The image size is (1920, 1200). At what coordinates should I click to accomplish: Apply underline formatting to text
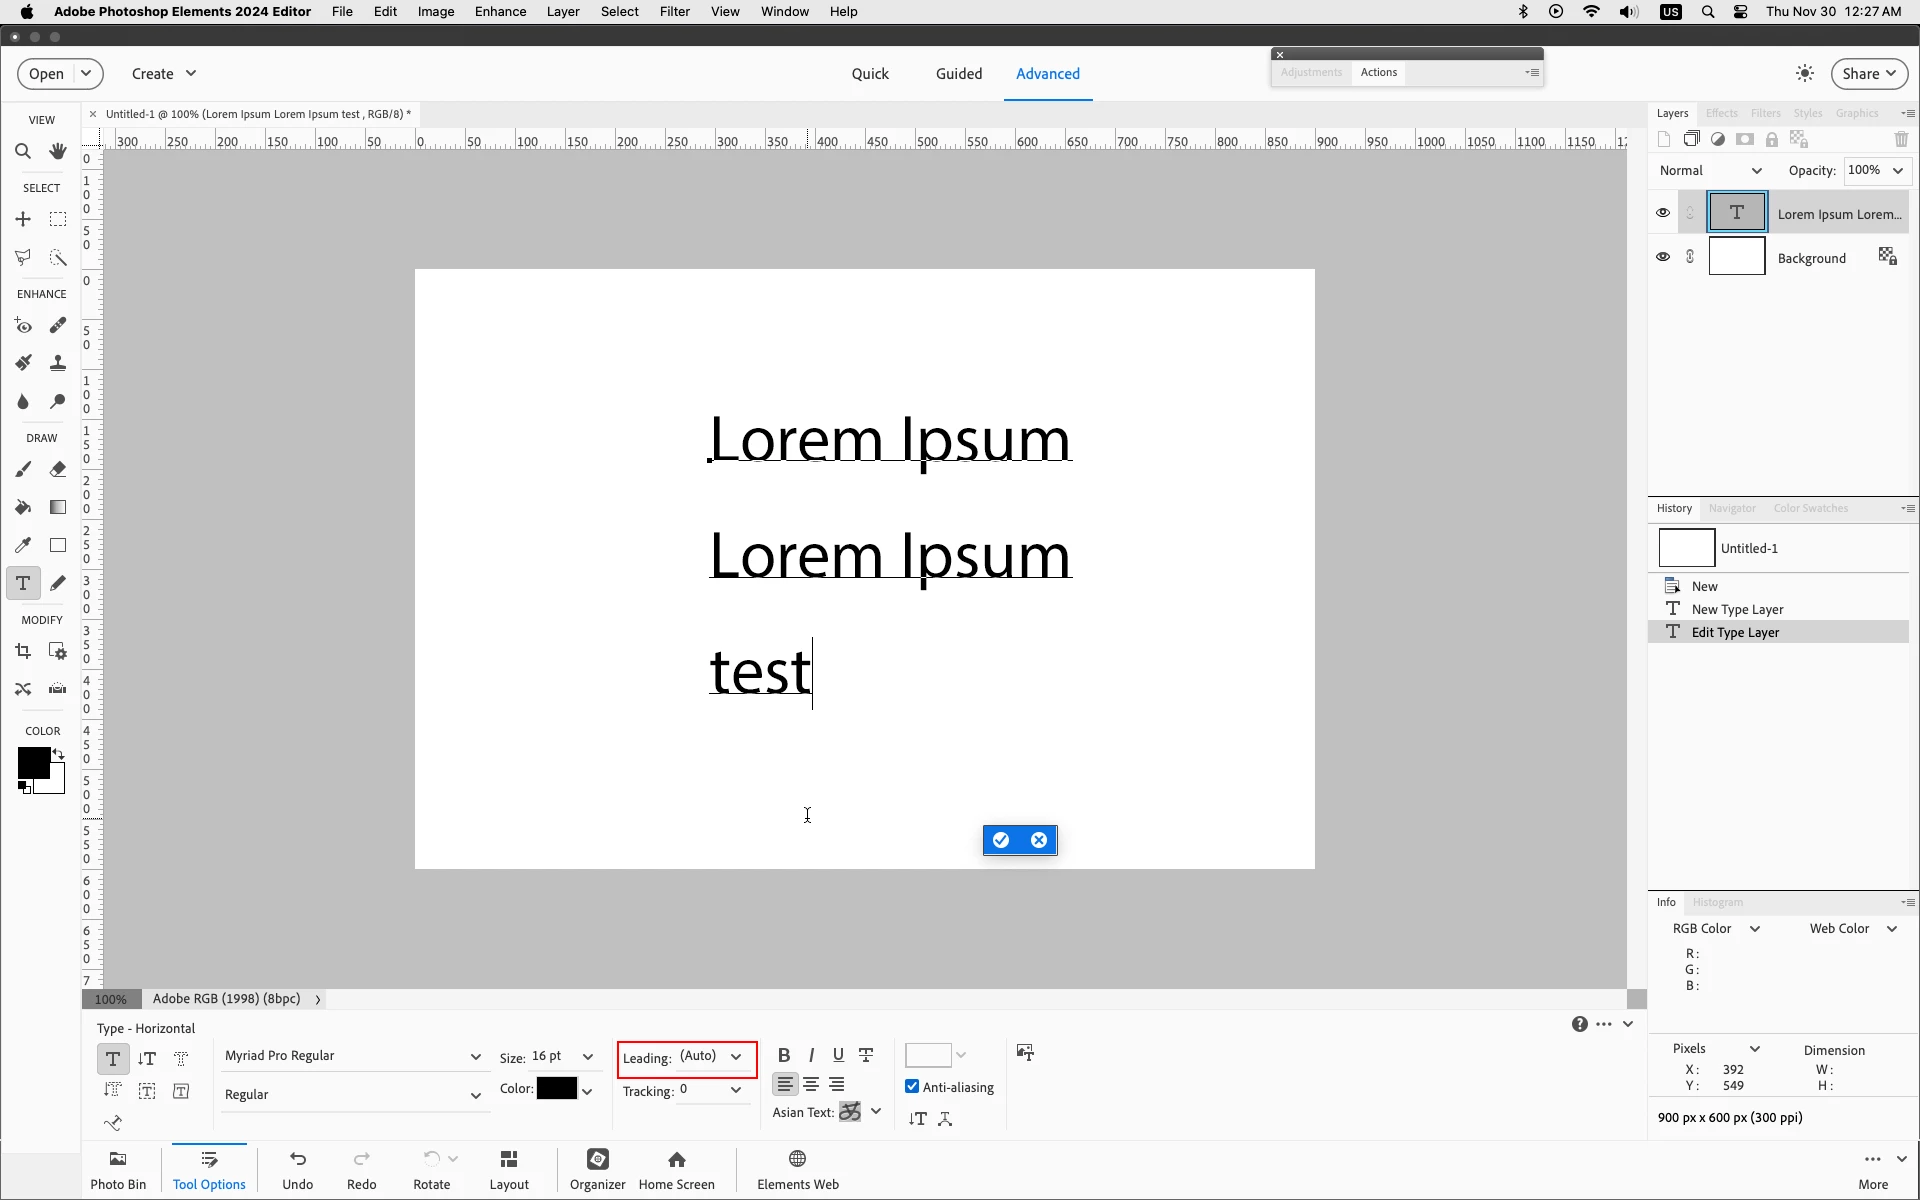tap(838, 1055)
